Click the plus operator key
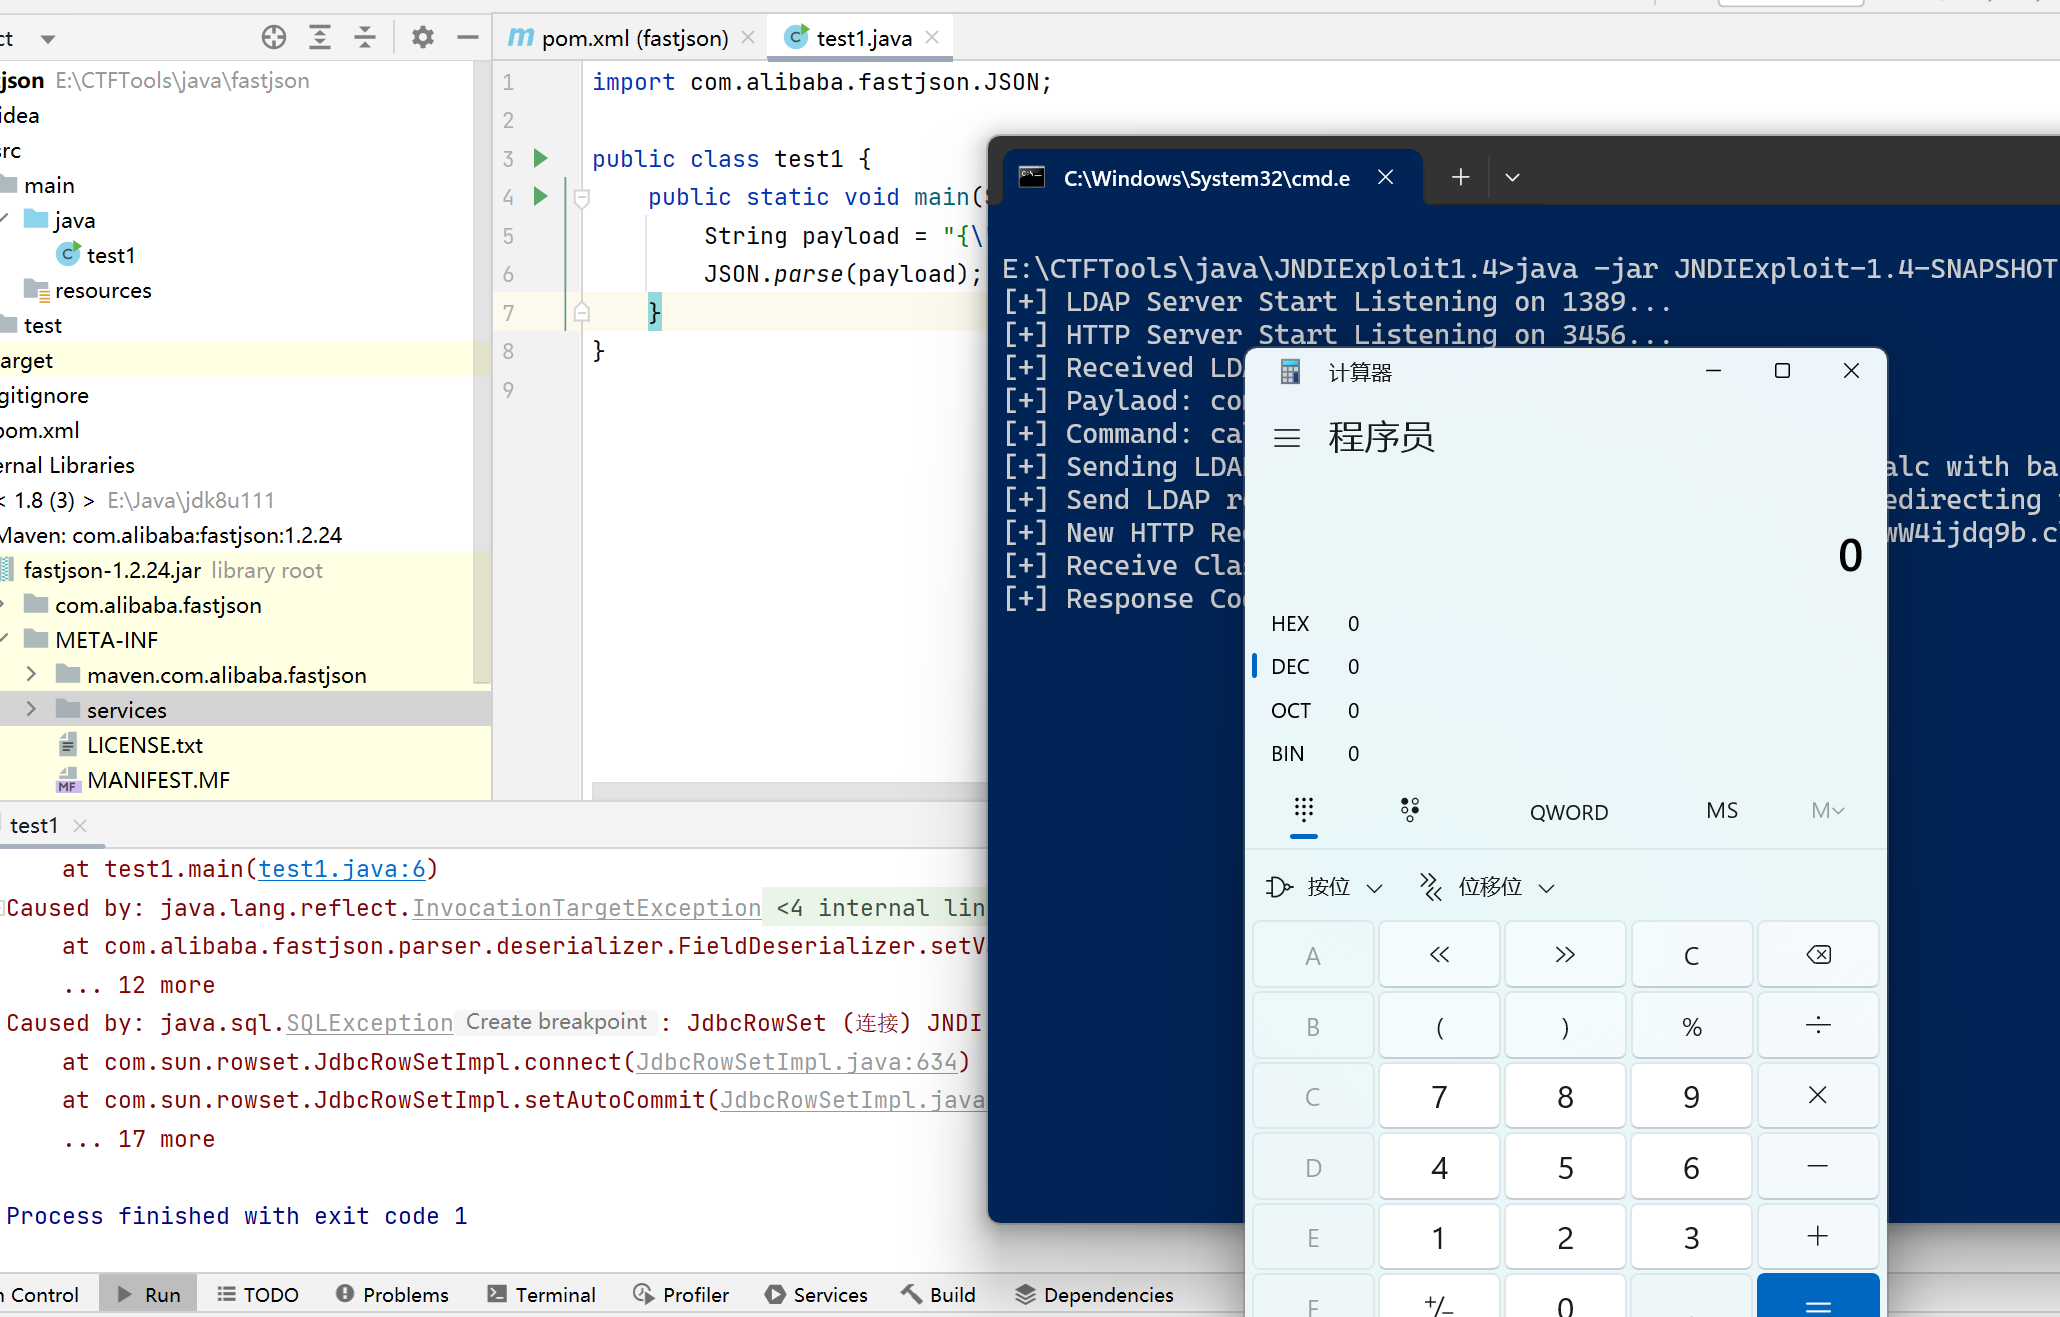The height and width of the screenshot is (1317, 2060). tap(1818, 1237)
